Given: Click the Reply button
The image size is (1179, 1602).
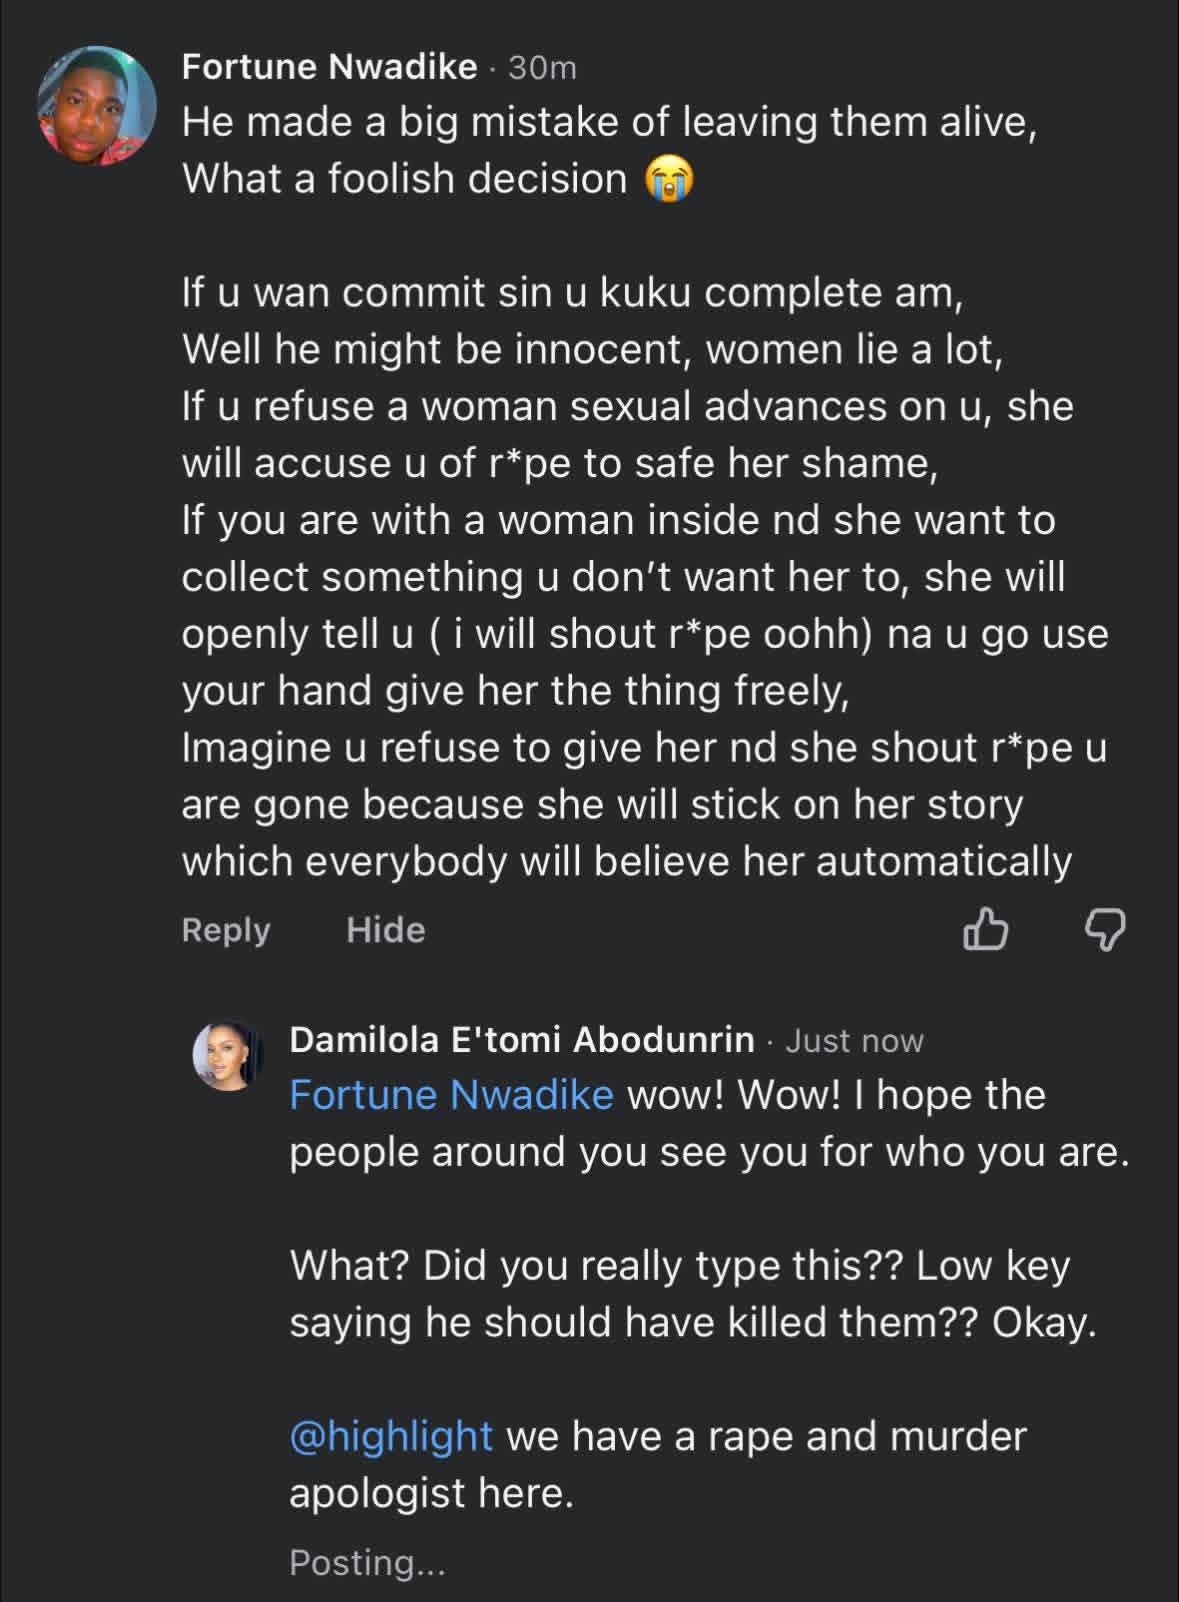Looking at the screenshot, I should 227,930.
